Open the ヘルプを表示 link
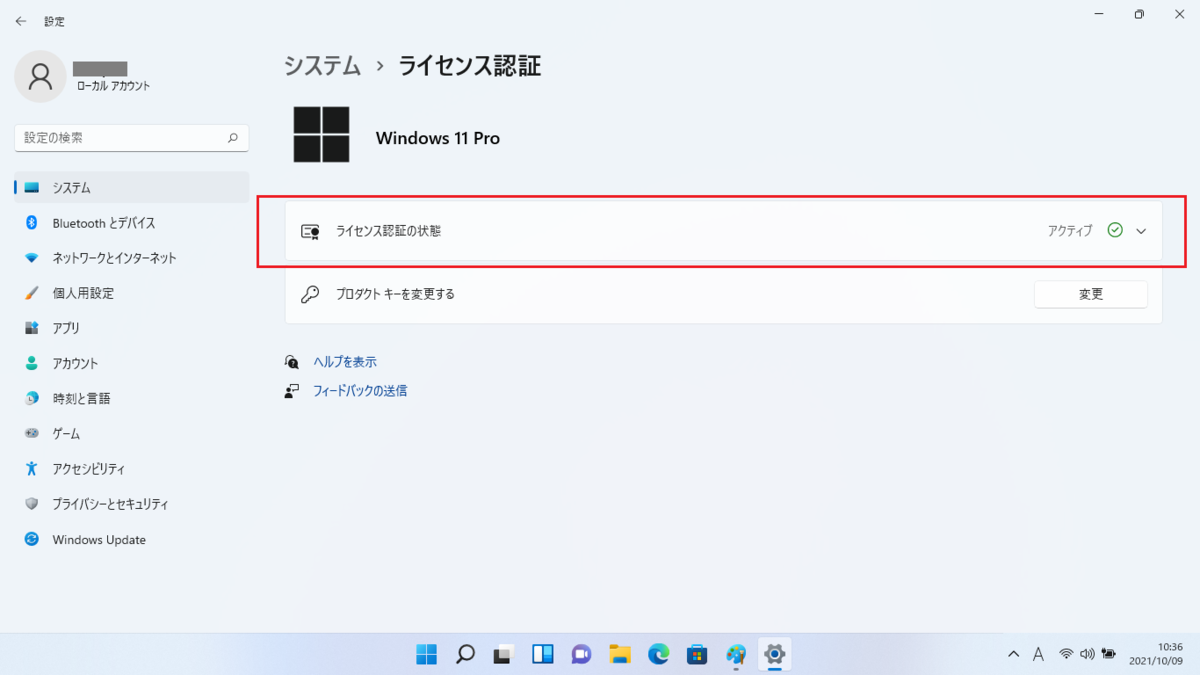 (x=345, y=362)
